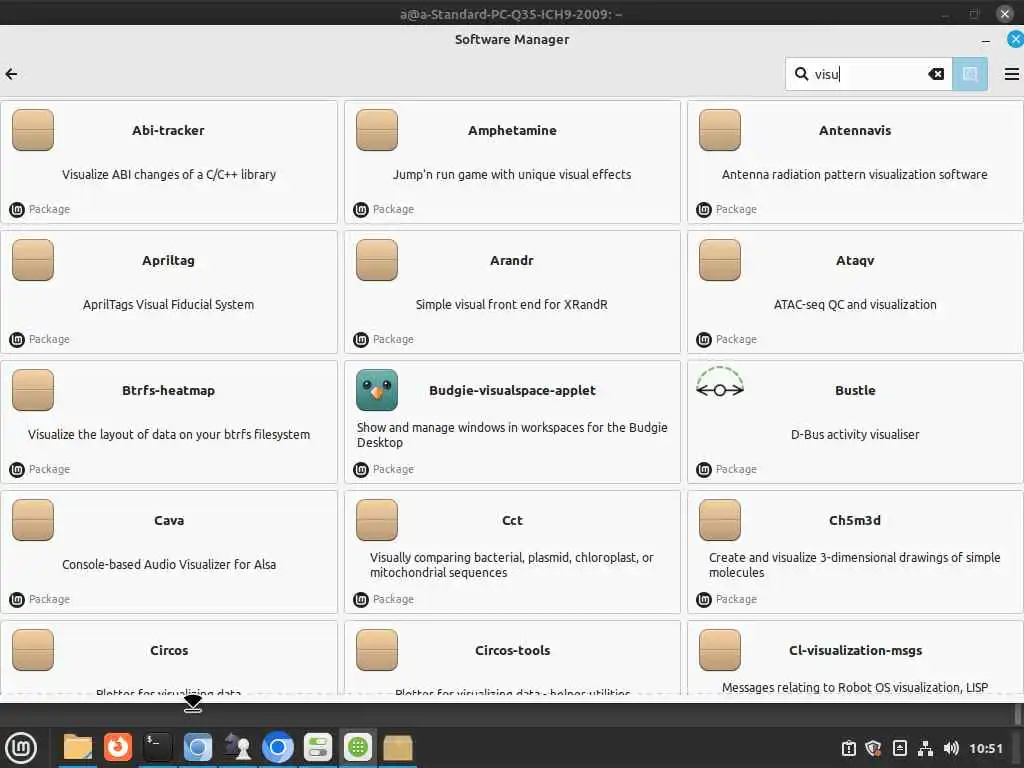Screen dimensions: 1024x768
Task: Click 'Console-based Audio Visualizer for Alsa' description
Action: (x=168, y=564)
